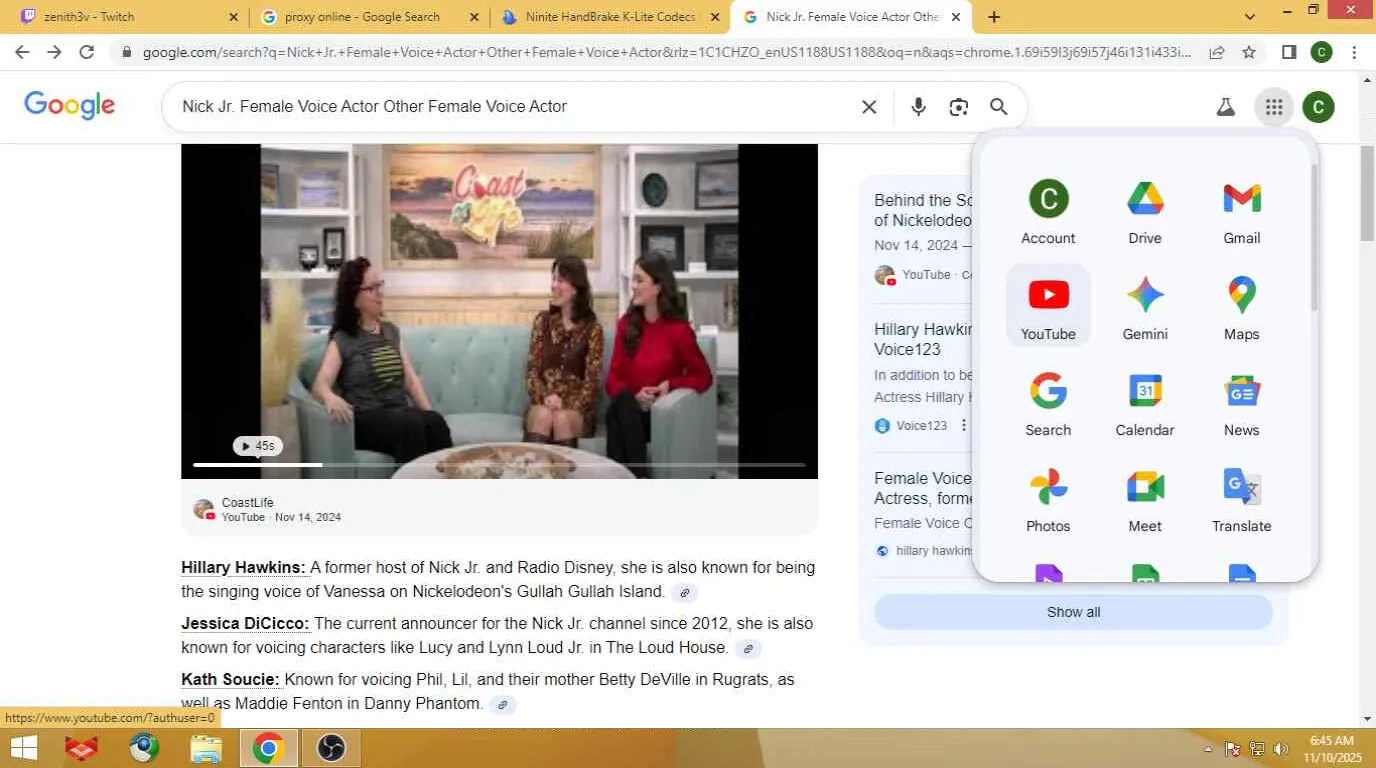Close the Ninite HandBrake tab

point(714,17)
